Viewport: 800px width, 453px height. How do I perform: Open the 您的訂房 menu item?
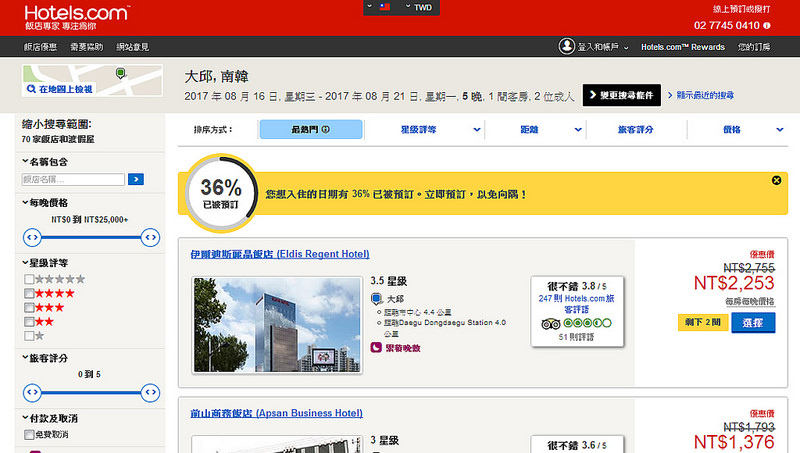754,47
